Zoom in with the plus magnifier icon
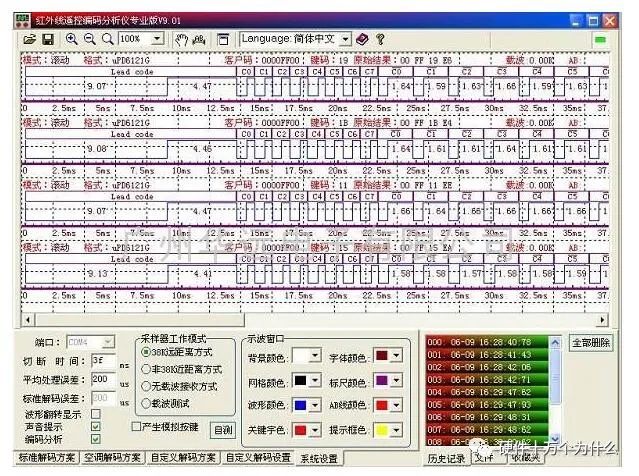This screenshot has height=476, width=639. click(x=72, y=39)
